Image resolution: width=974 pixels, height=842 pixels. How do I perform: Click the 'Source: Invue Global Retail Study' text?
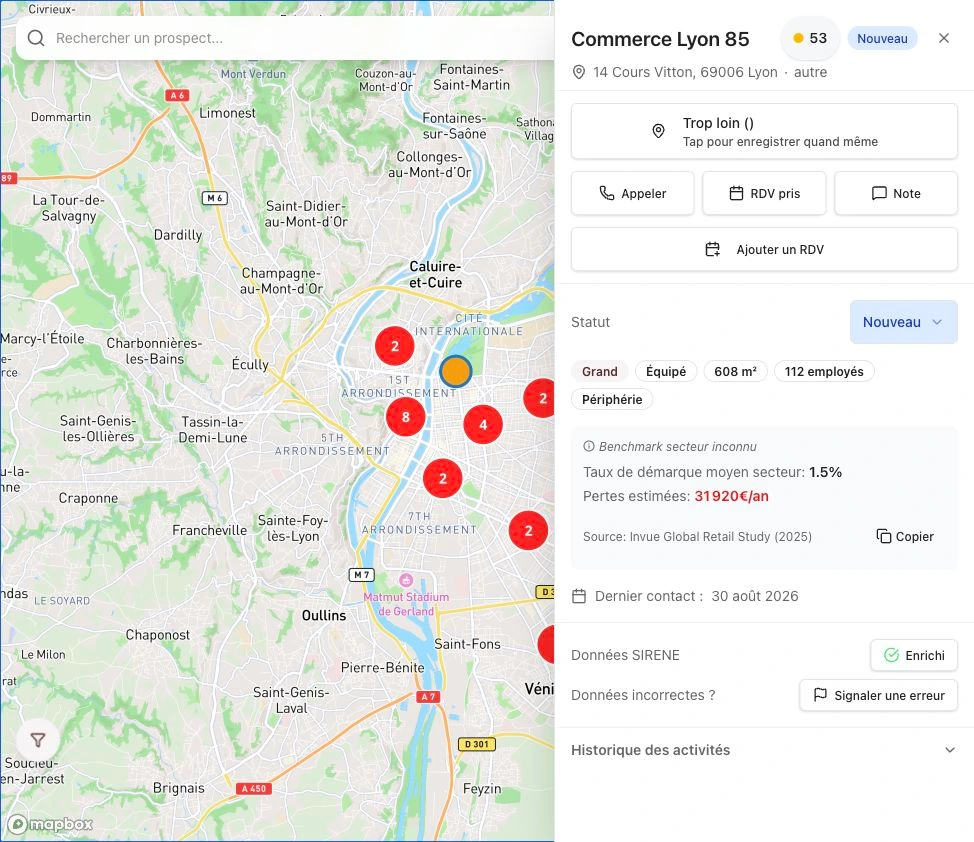697,537
